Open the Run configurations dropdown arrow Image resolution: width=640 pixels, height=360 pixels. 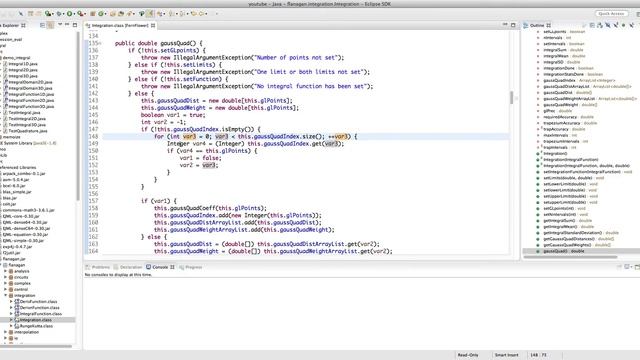pos(75,14)
